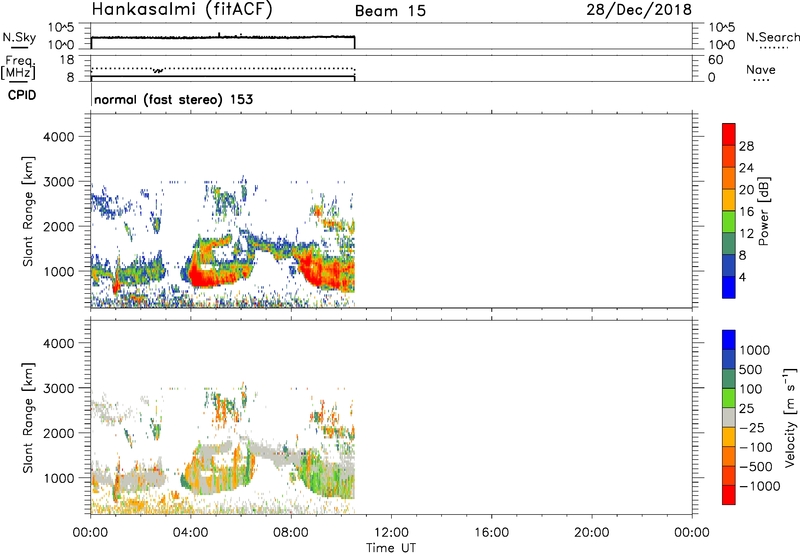Click the '4000' tick of the power panel

(x=59, y=137)
